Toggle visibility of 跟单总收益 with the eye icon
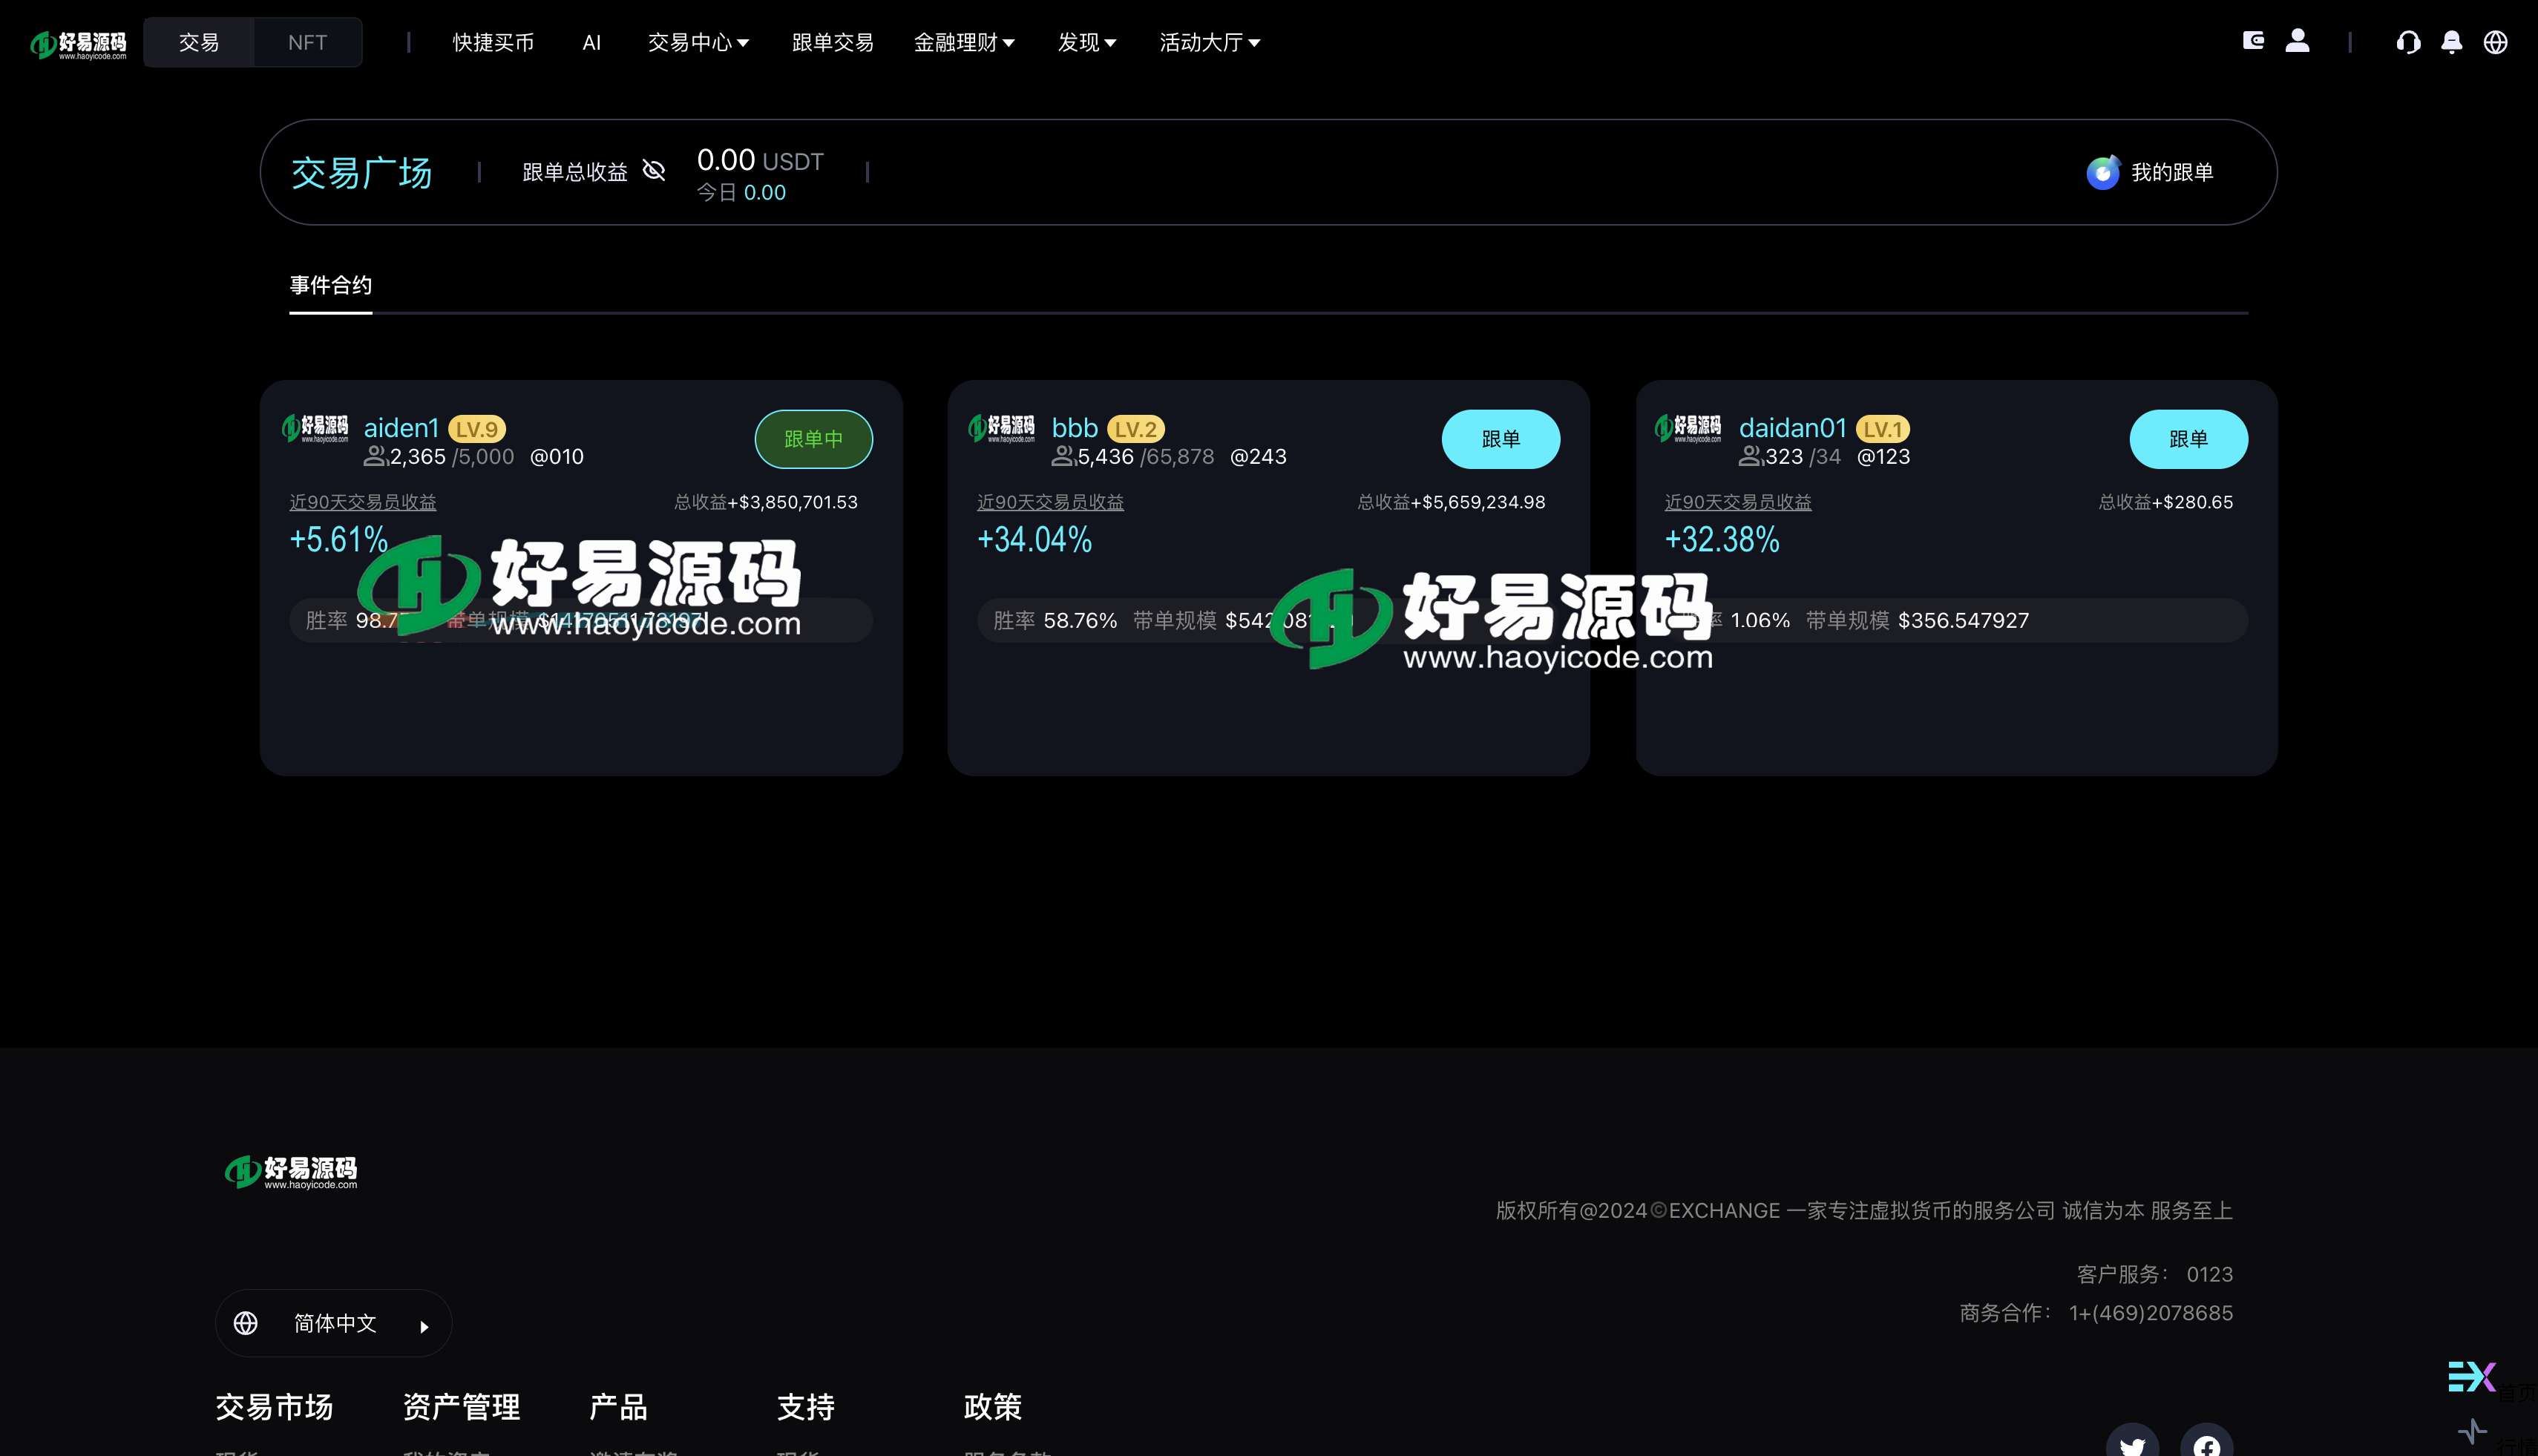The width and height of the screenshot is (2538, 1456). point(654,171)
